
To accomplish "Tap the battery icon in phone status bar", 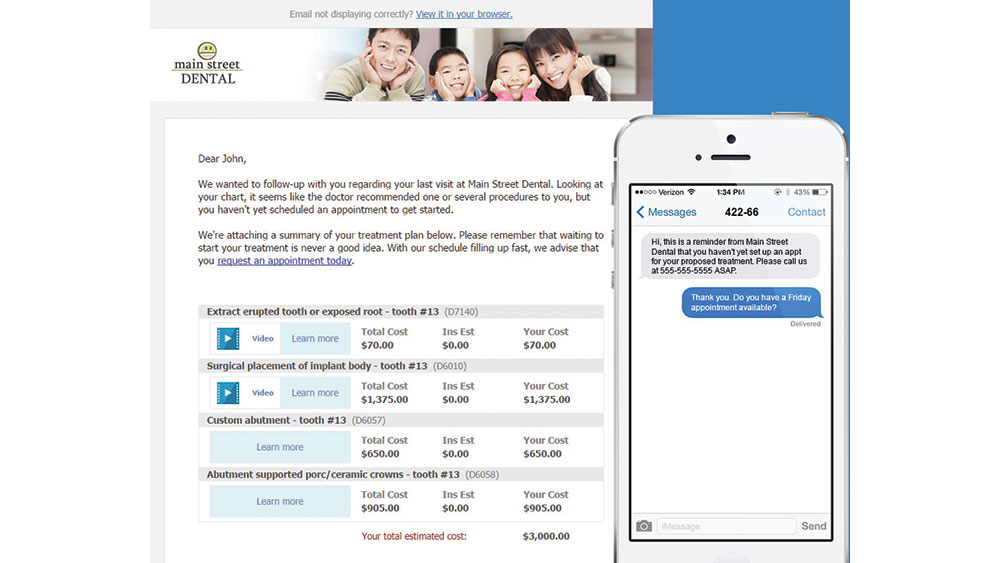I will pyautogui.click(x=820, y=192).
